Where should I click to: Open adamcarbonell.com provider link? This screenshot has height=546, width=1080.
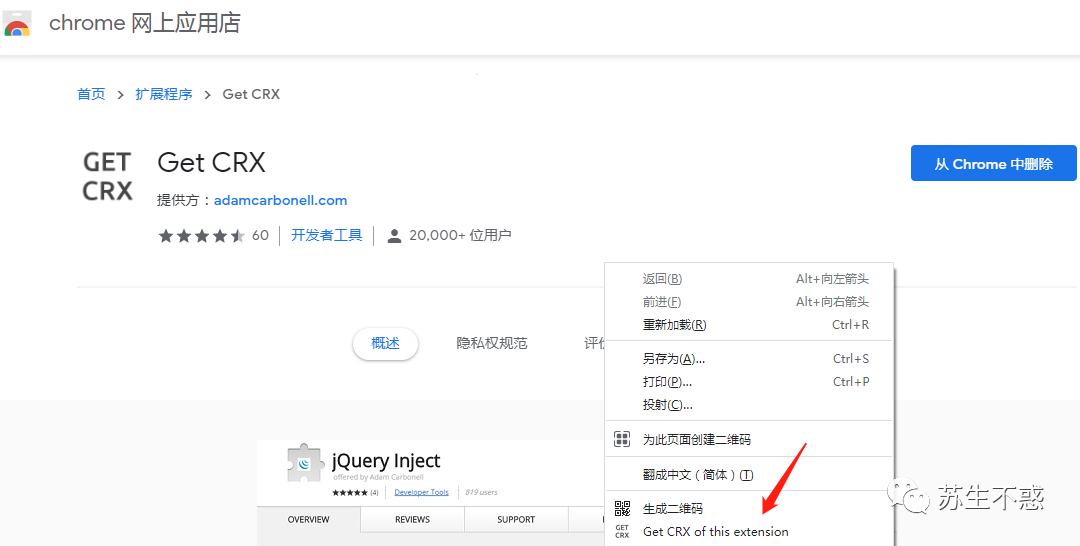pyautogui.click(x=280, y=200)
